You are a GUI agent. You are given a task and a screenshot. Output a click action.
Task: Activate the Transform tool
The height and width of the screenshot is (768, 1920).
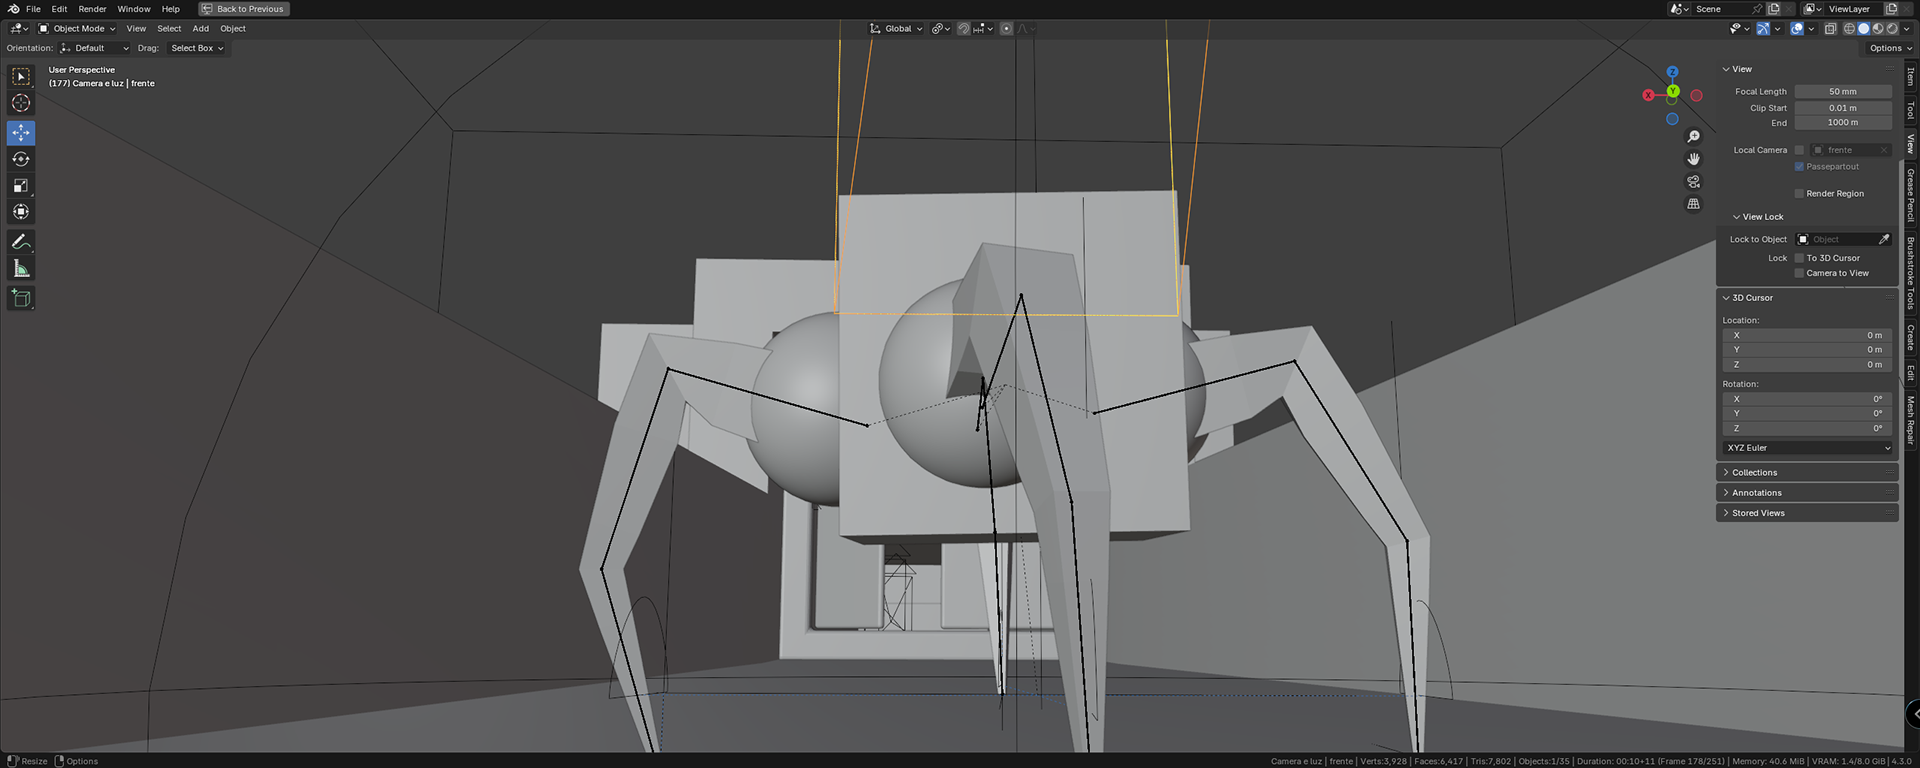(x=21, y=211)
